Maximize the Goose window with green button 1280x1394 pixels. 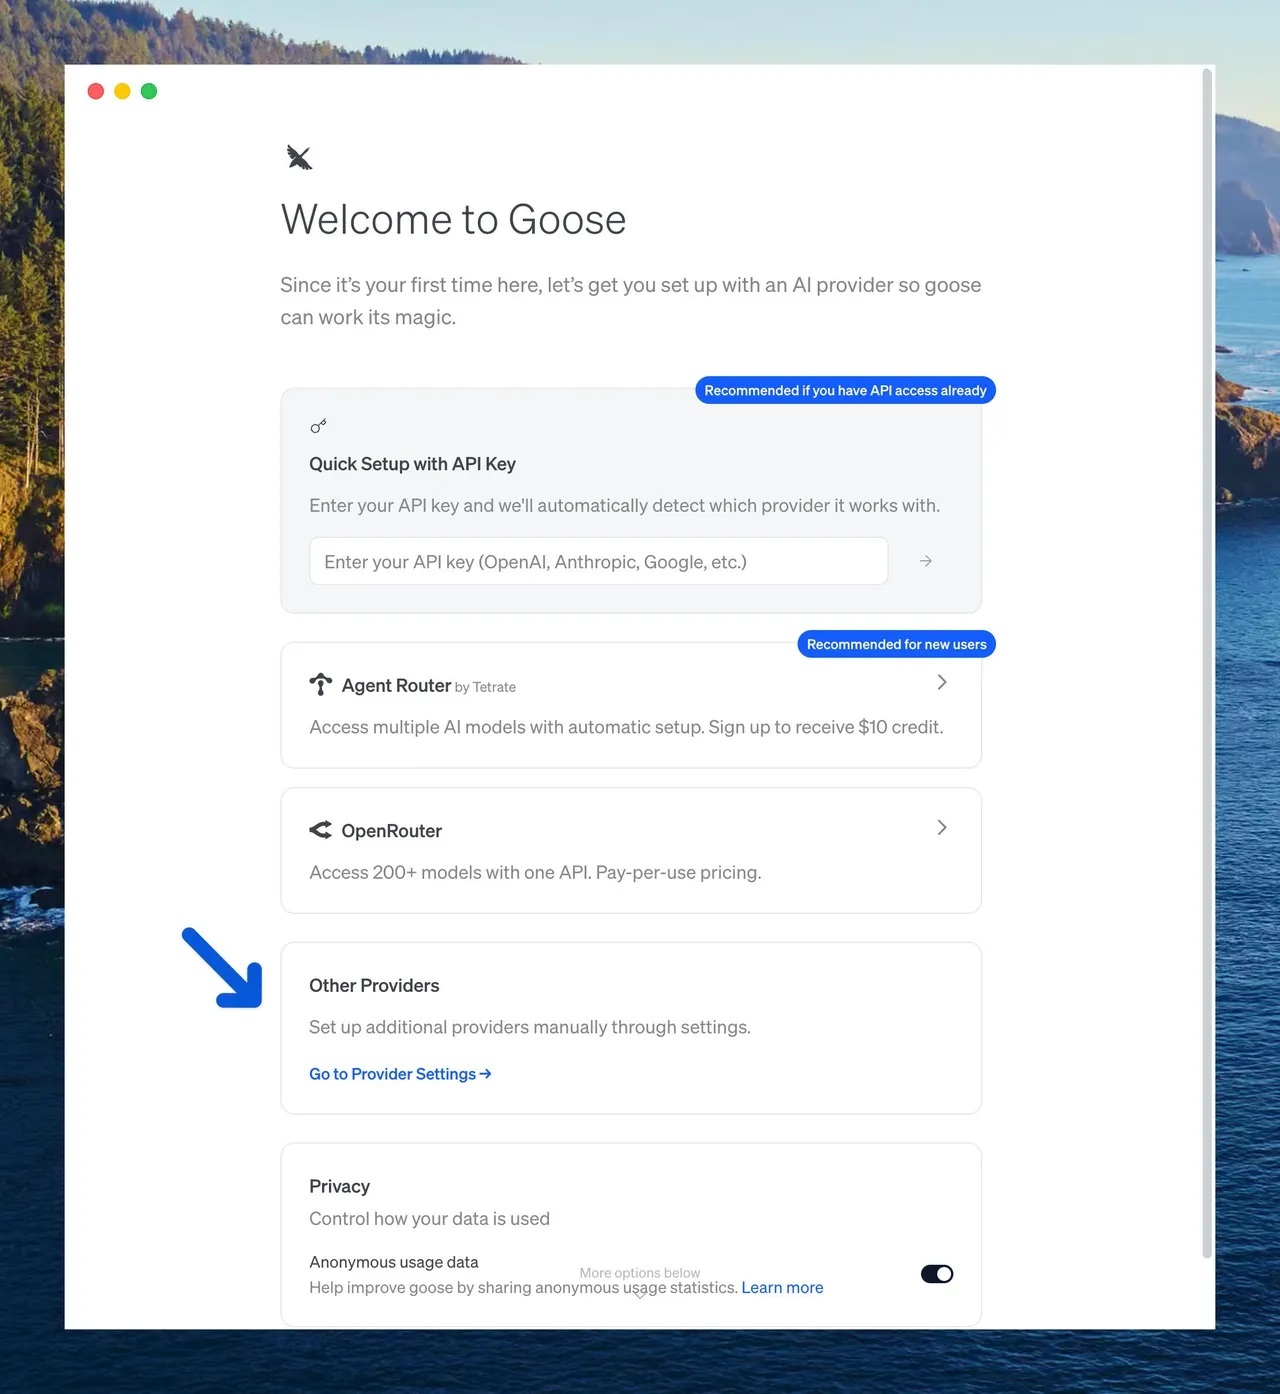[x=149, y=91]
